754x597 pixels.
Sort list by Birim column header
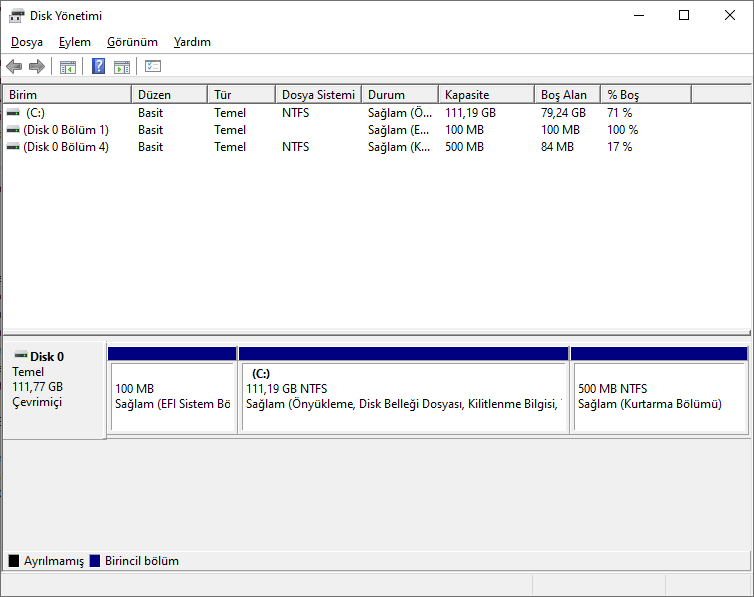[x=66, y=95]
